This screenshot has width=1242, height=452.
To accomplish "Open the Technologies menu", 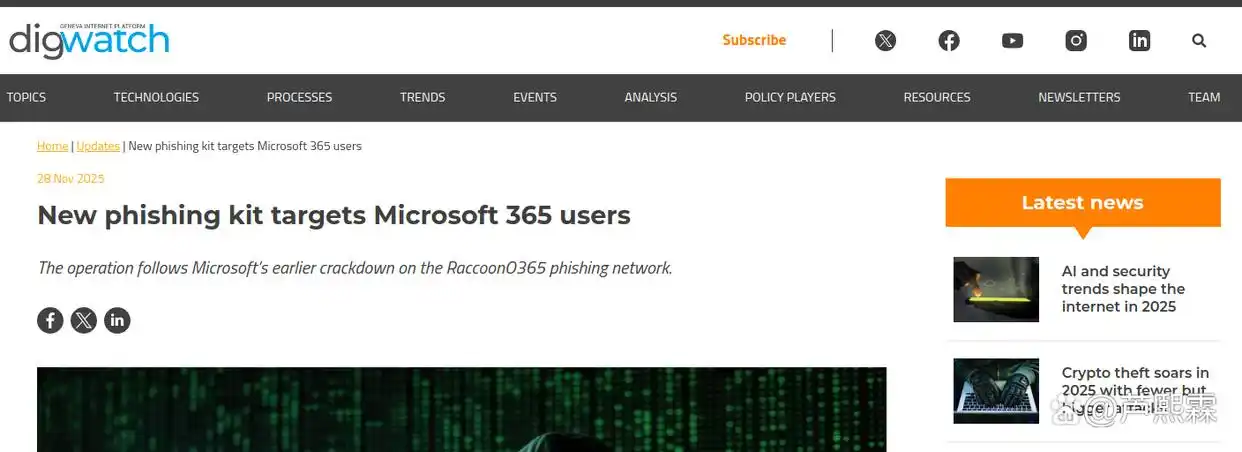I will pos(156,97).
